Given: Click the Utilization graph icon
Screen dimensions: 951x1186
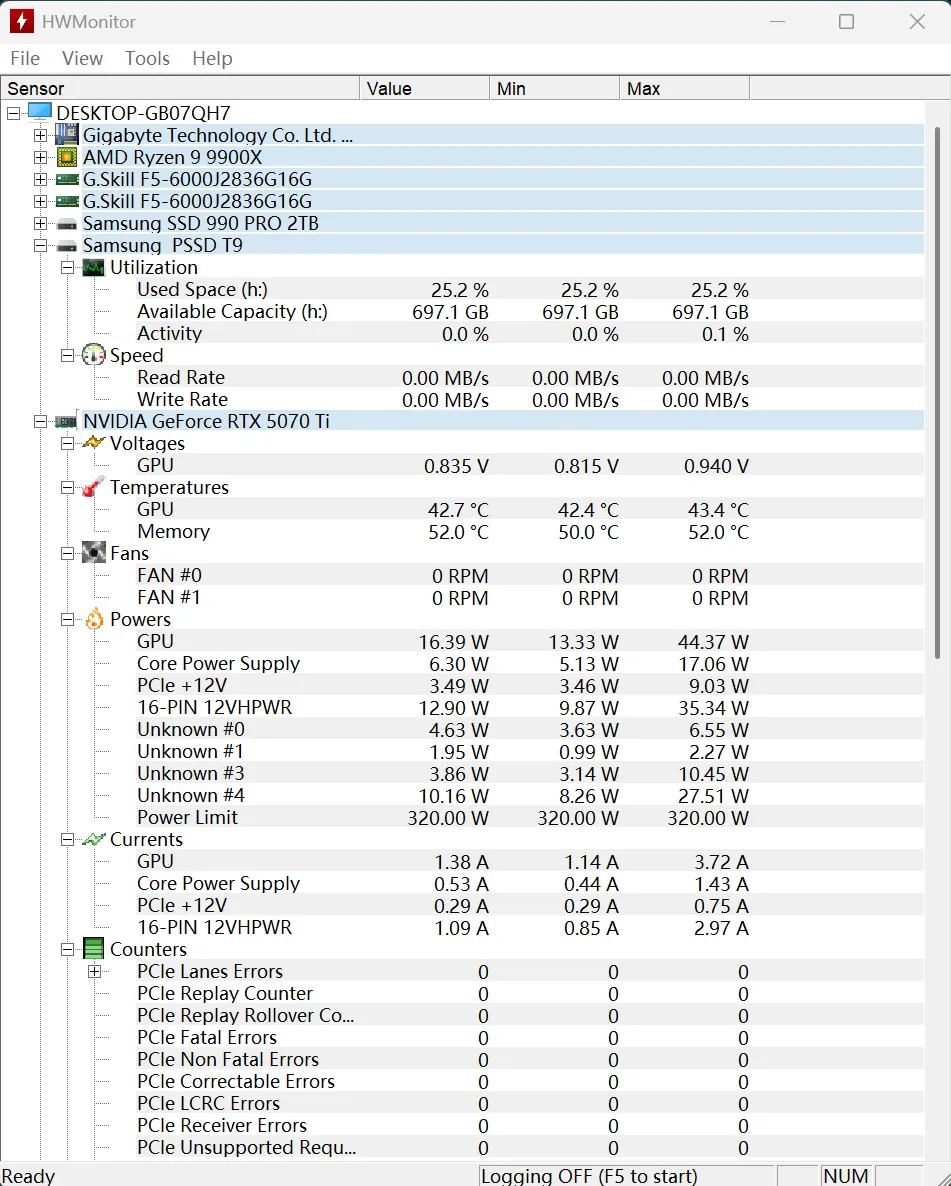Looking at the screenshot, I should coord(93,267).
